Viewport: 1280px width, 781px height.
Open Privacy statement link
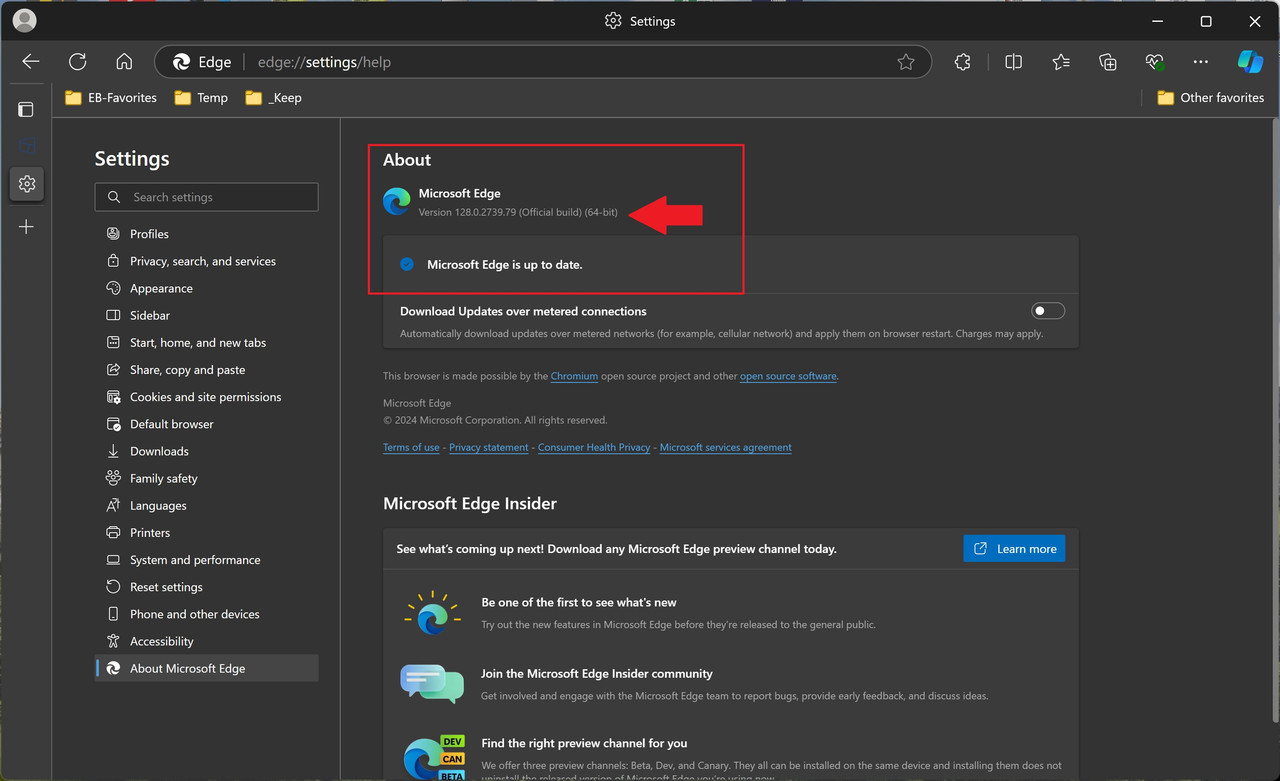489,447
